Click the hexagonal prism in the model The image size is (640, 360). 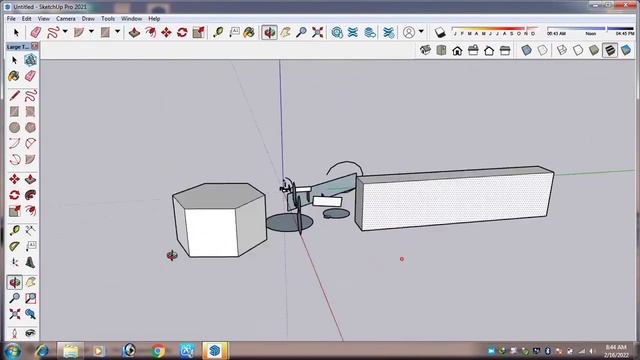tap(220, 220)
